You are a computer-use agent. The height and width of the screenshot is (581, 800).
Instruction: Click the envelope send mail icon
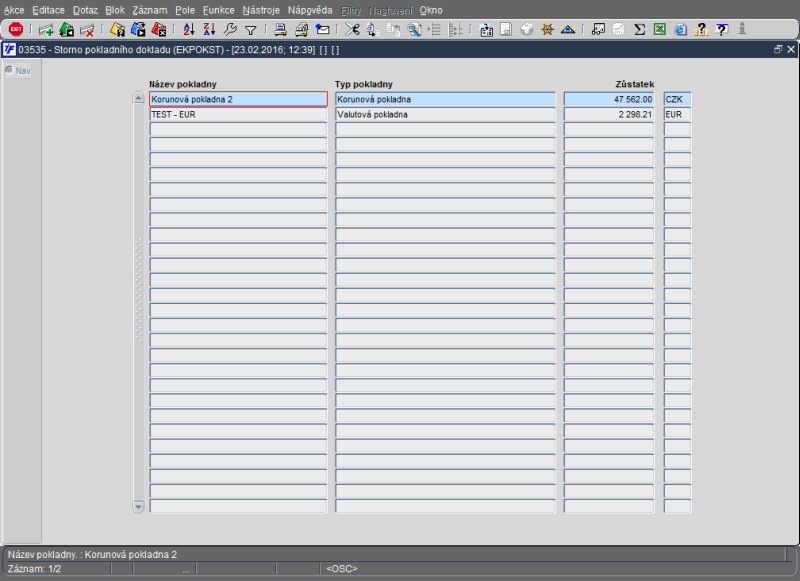[322, 30]
